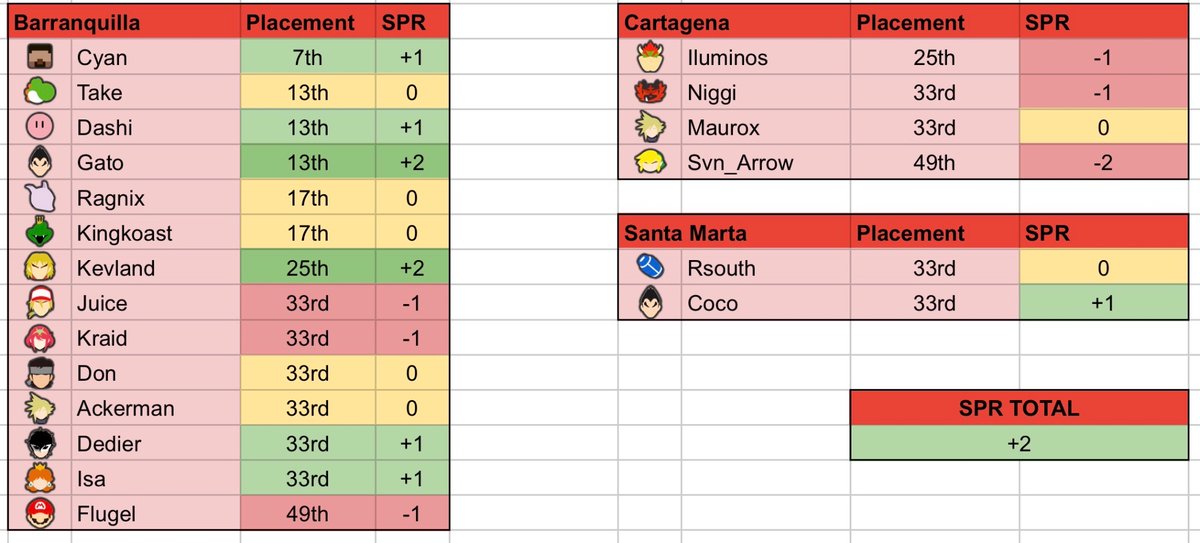The height and width of the screenshot is (543, 1200).
Task: Select the Cartagena header cell
Action: (735, 23)
